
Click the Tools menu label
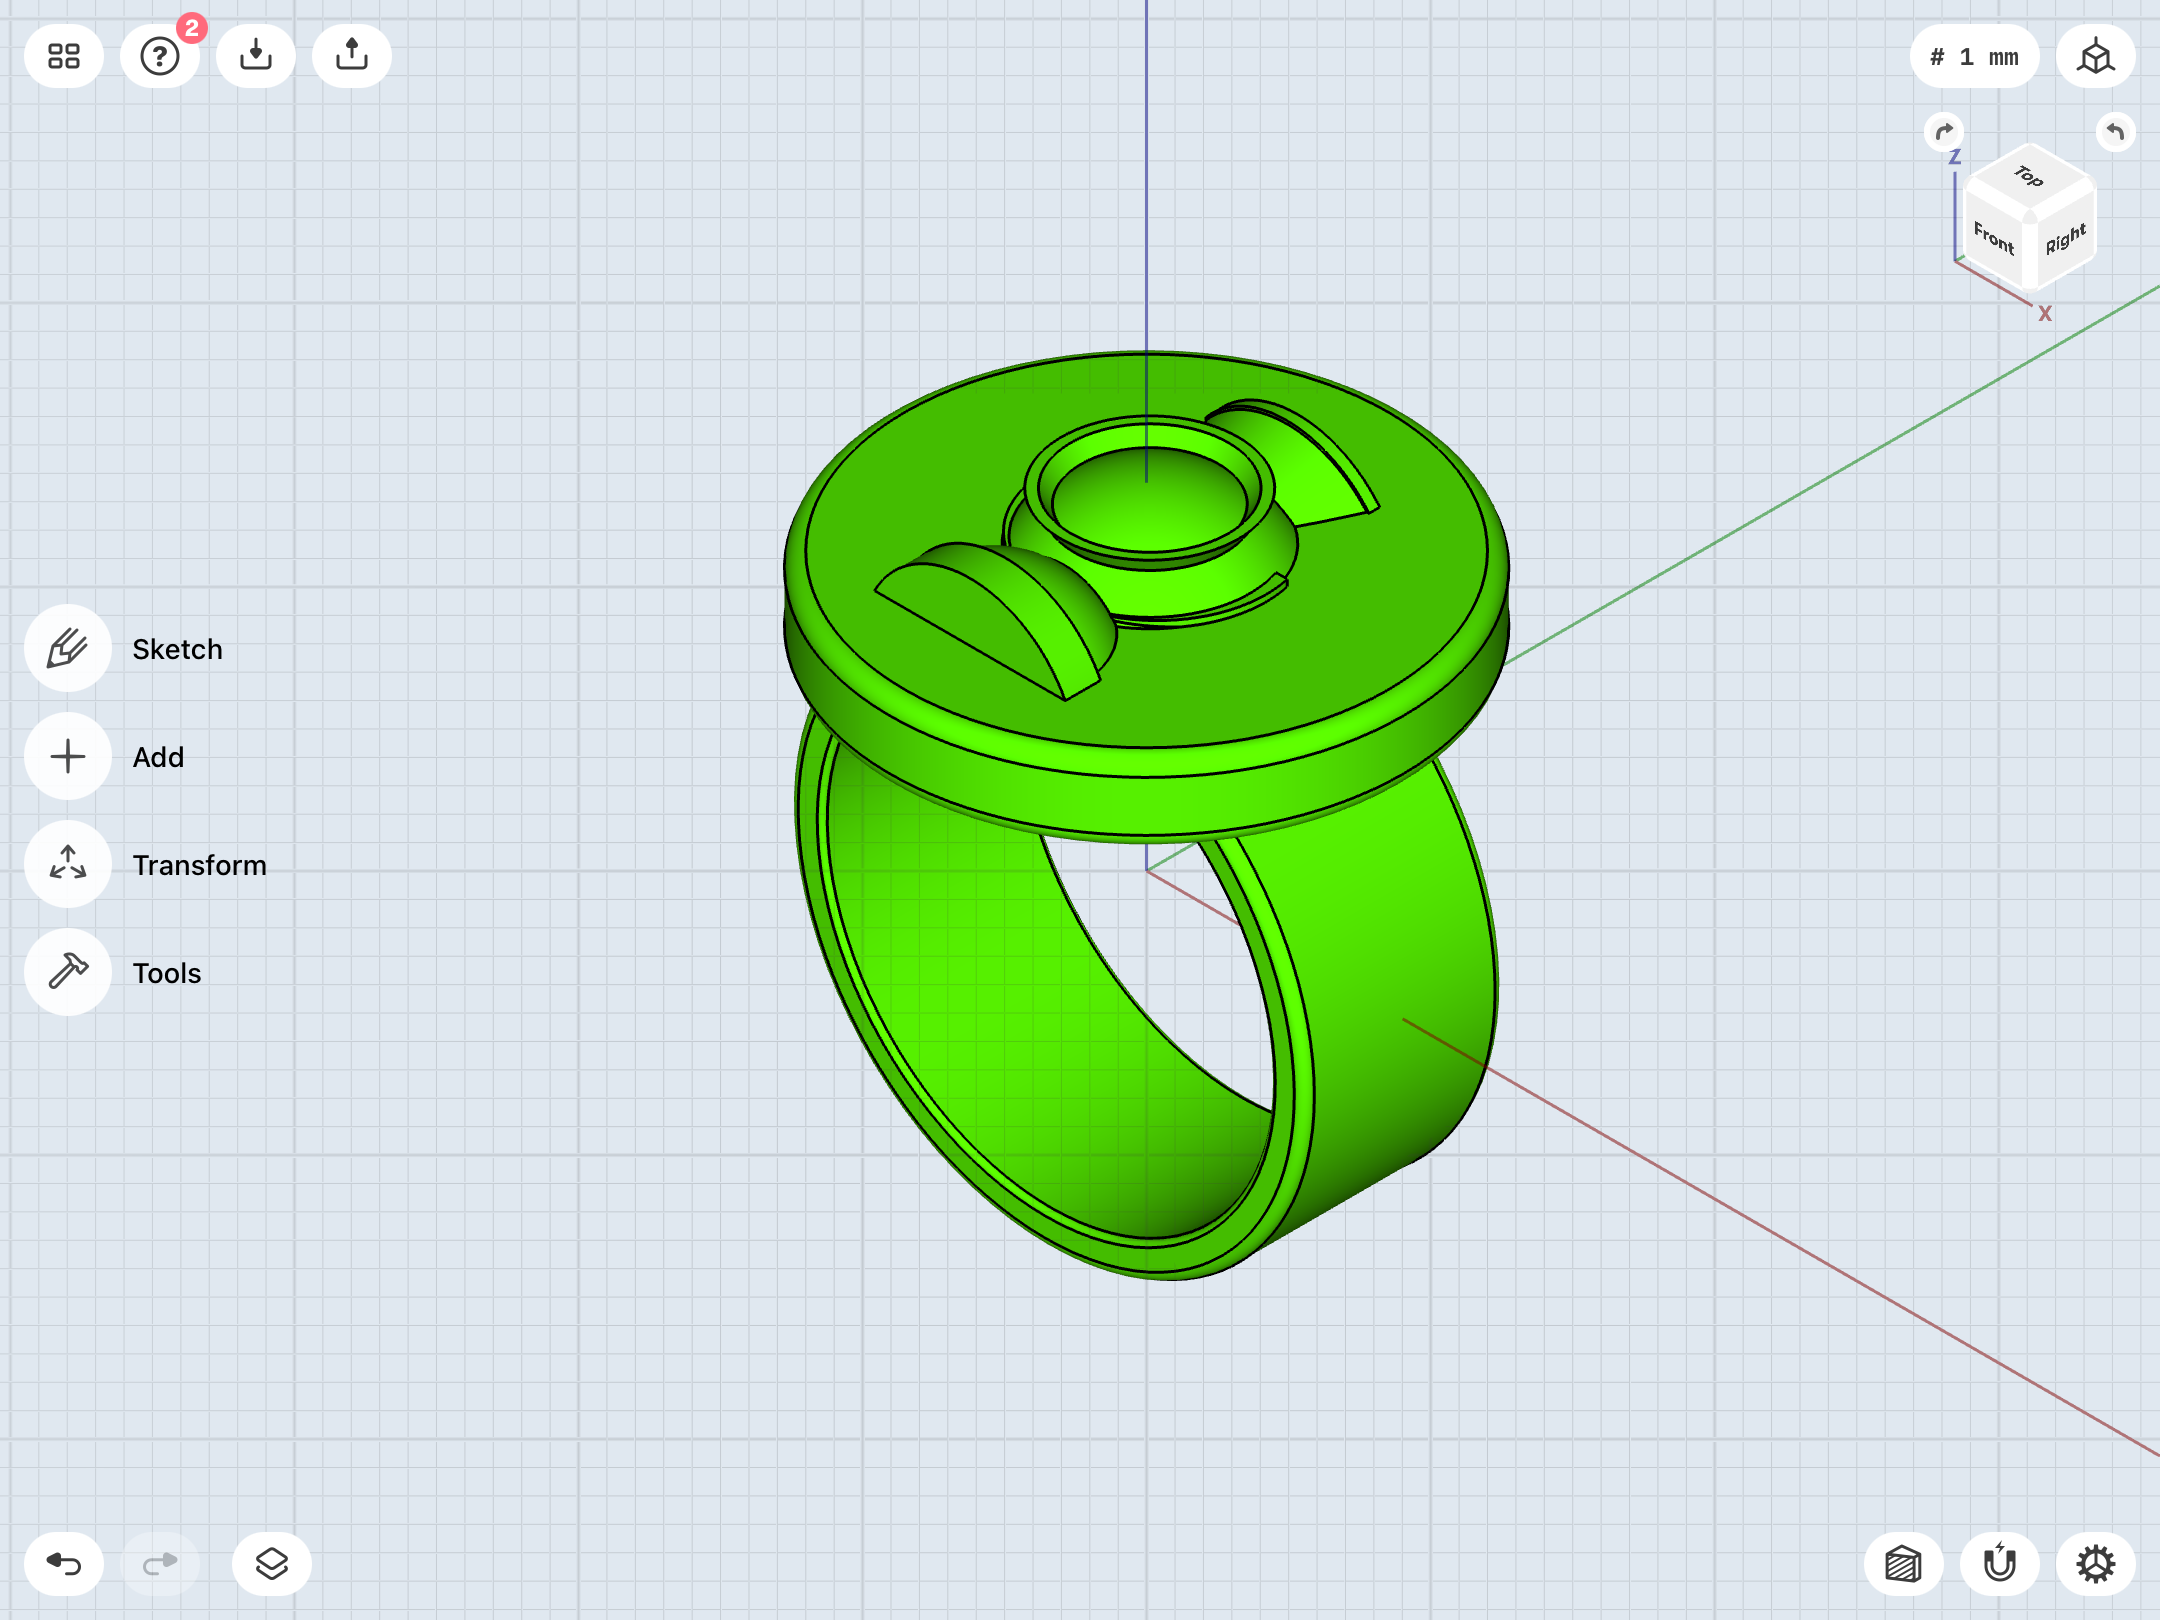pos(167,973)
